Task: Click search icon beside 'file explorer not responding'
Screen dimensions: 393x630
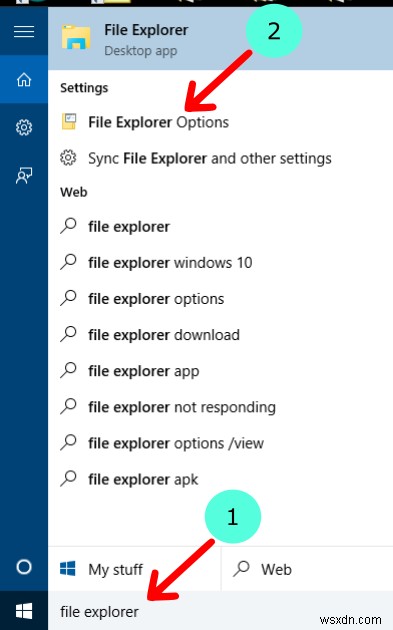Action: [x=68, y=406]
